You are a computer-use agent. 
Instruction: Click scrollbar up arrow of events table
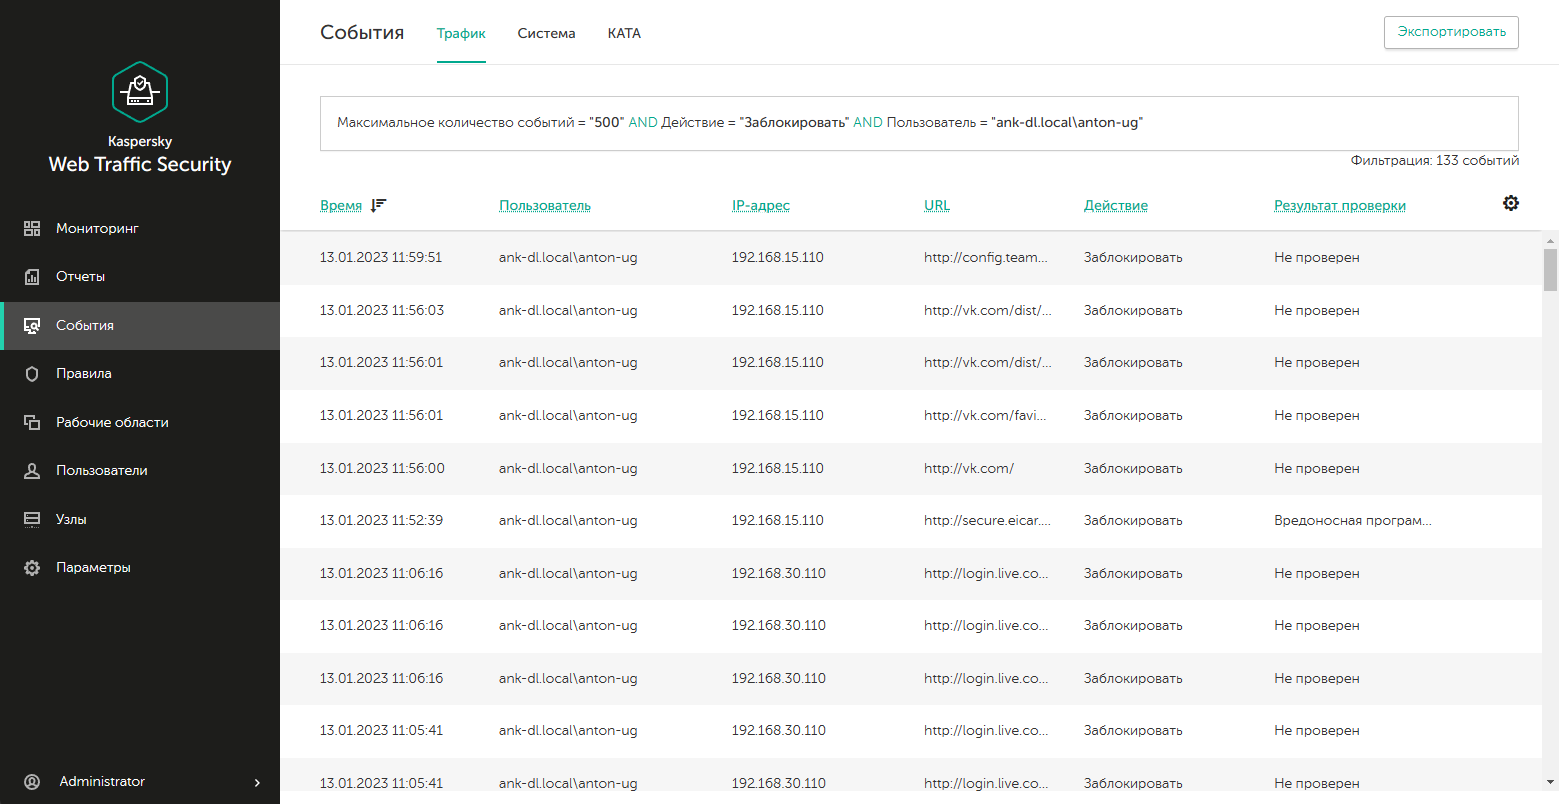[1551, 240]
